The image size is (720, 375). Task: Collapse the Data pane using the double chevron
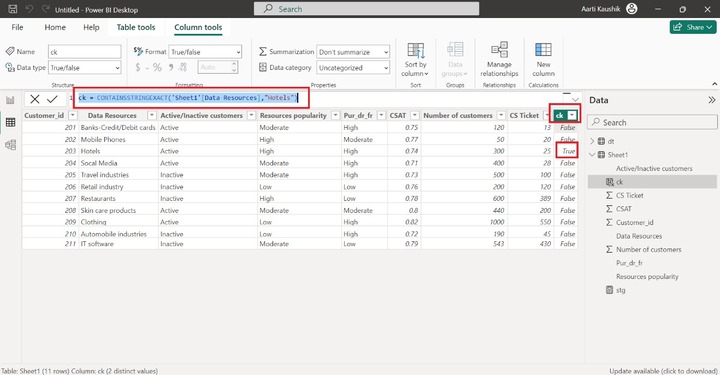(712, 100)
